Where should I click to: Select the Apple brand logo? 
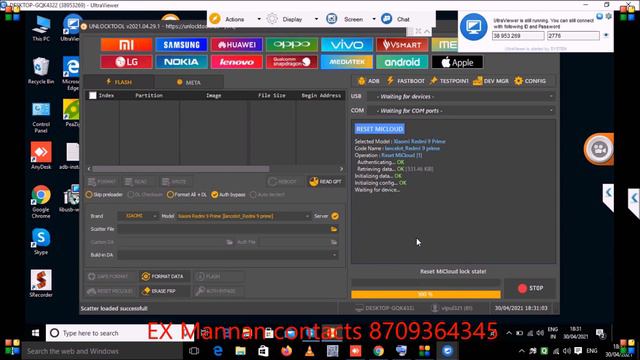[457, 62]
